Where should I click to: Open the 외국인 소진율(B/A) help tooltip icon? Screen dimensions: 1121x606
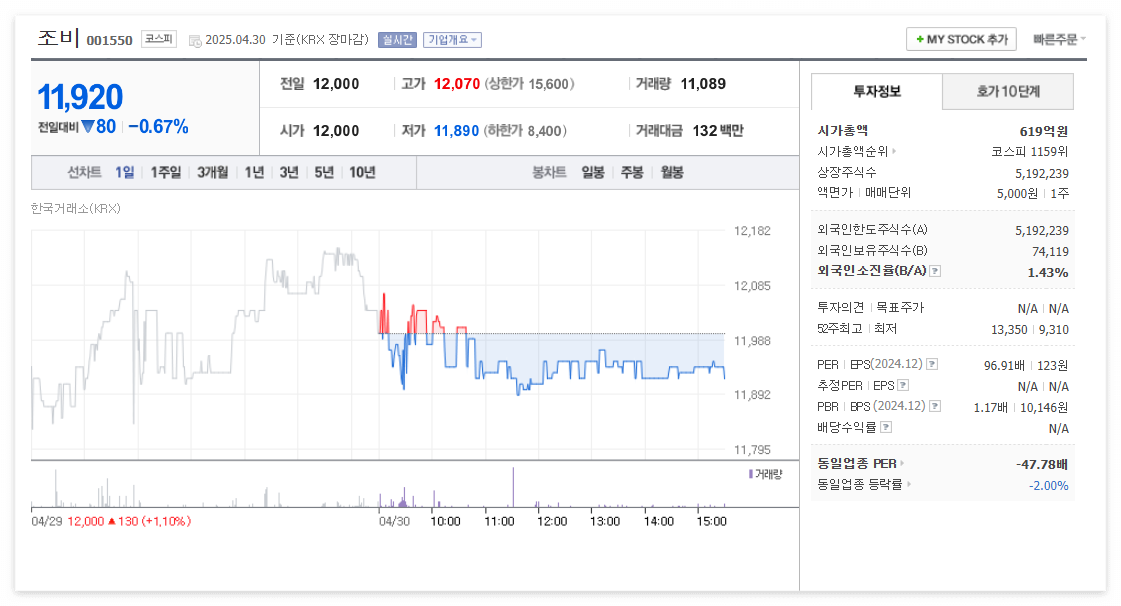935,271
